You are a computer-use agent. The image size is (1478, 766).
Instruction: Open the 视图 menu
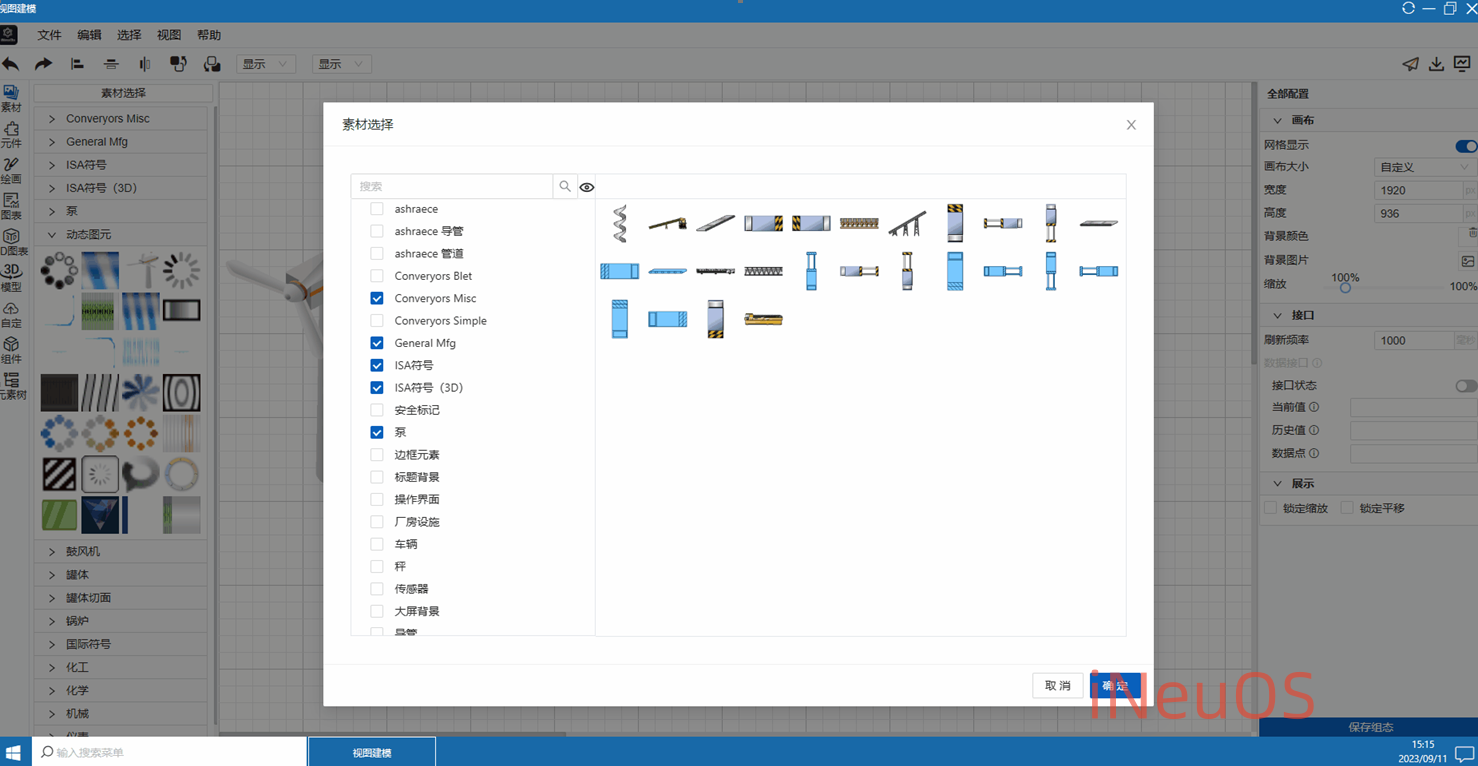tap(169, 35)
